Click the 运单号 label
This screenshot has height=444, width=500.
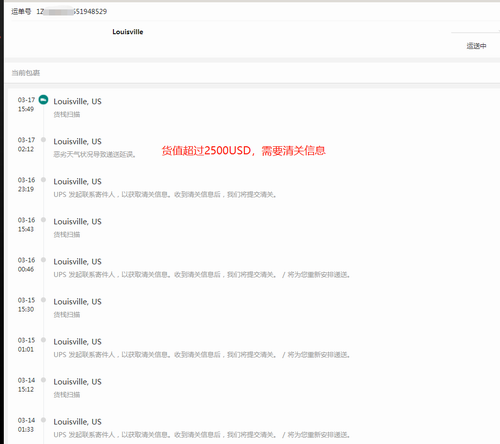[x=21, y=11]
